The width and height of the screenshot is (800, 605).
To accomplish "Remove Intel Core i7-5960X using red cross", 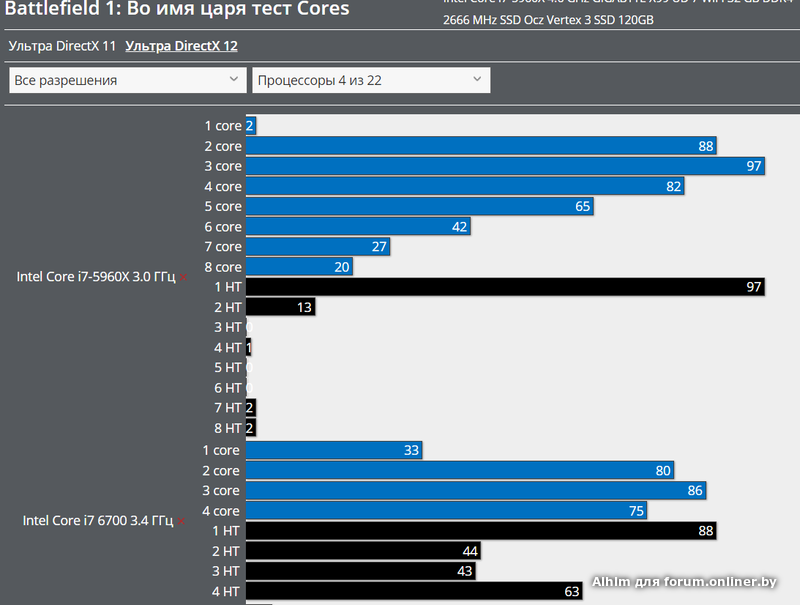I will [x=184, y=278].
